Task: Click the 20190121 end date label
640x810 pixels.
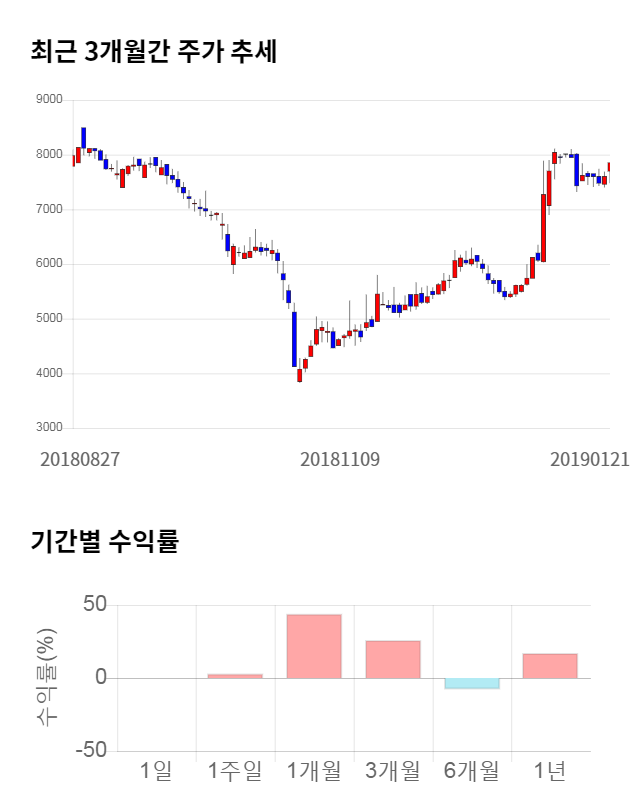Action: pyautogui.click(x=590, y=459)
